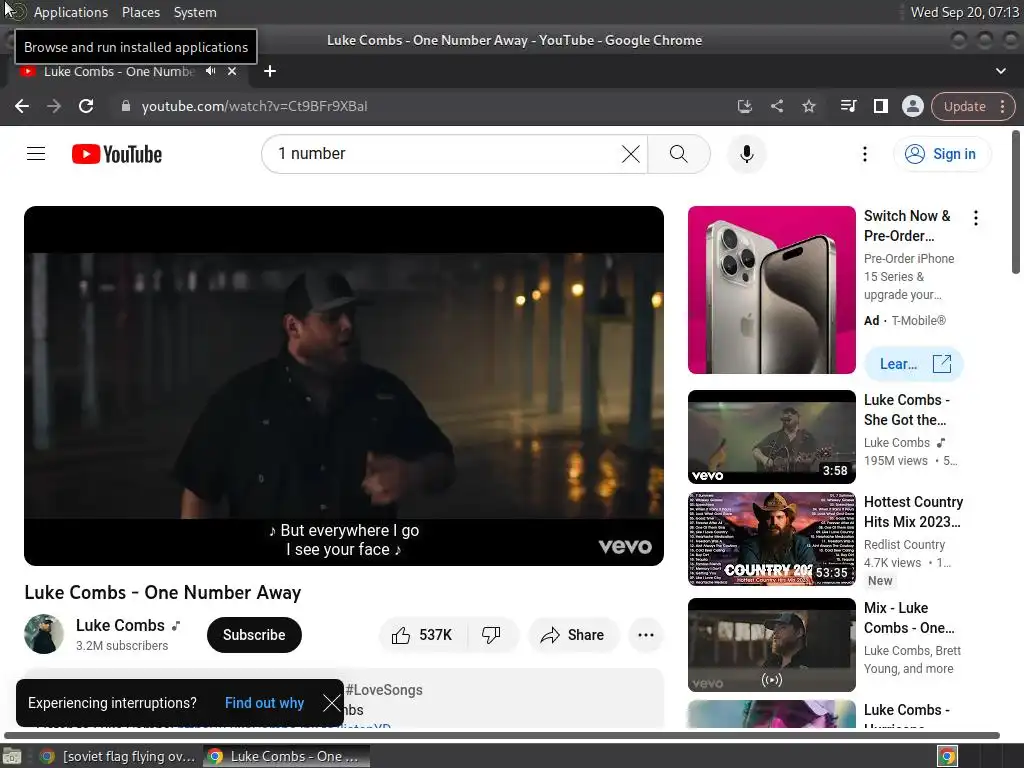1024x768 pixels.
Task: Click the clock showing Wed Sep 20
Action: click(965, 12)
